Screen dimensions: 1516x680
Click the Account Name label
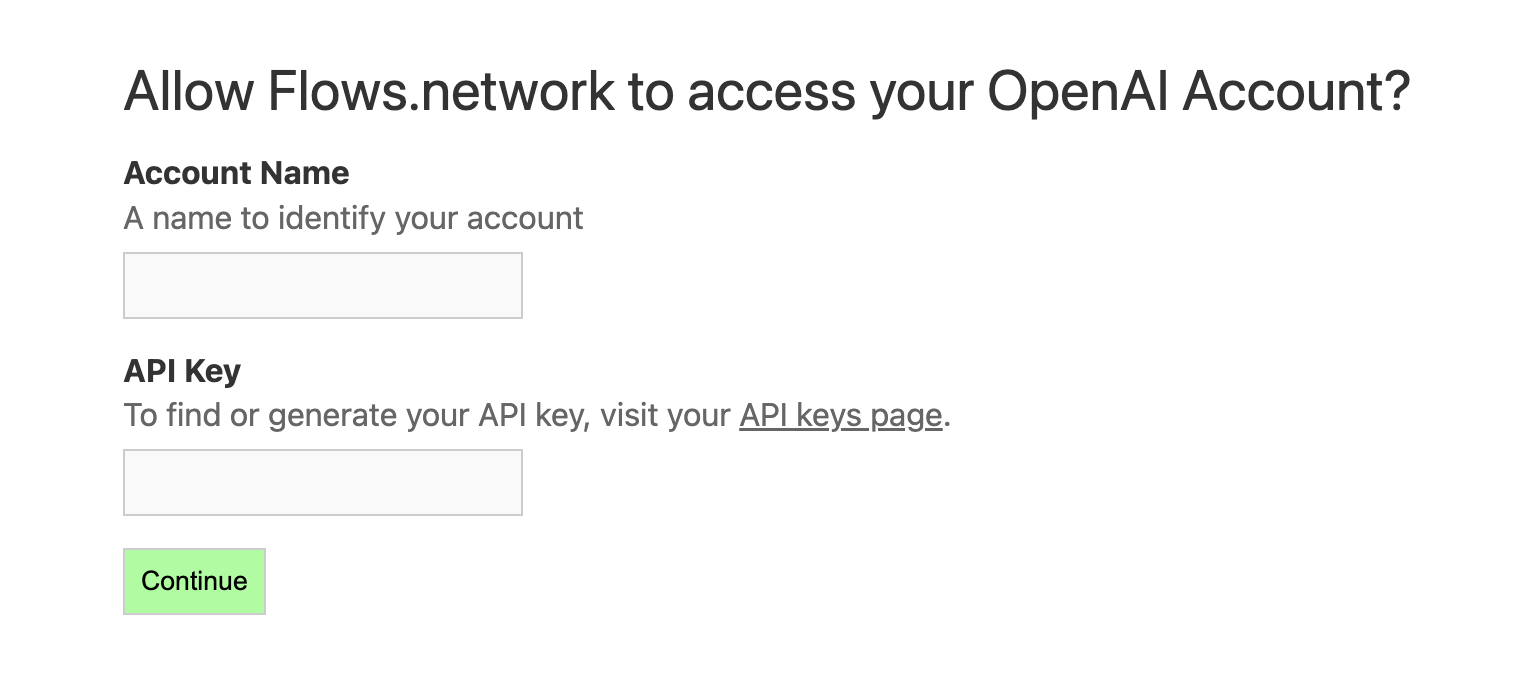coord(236,173)
